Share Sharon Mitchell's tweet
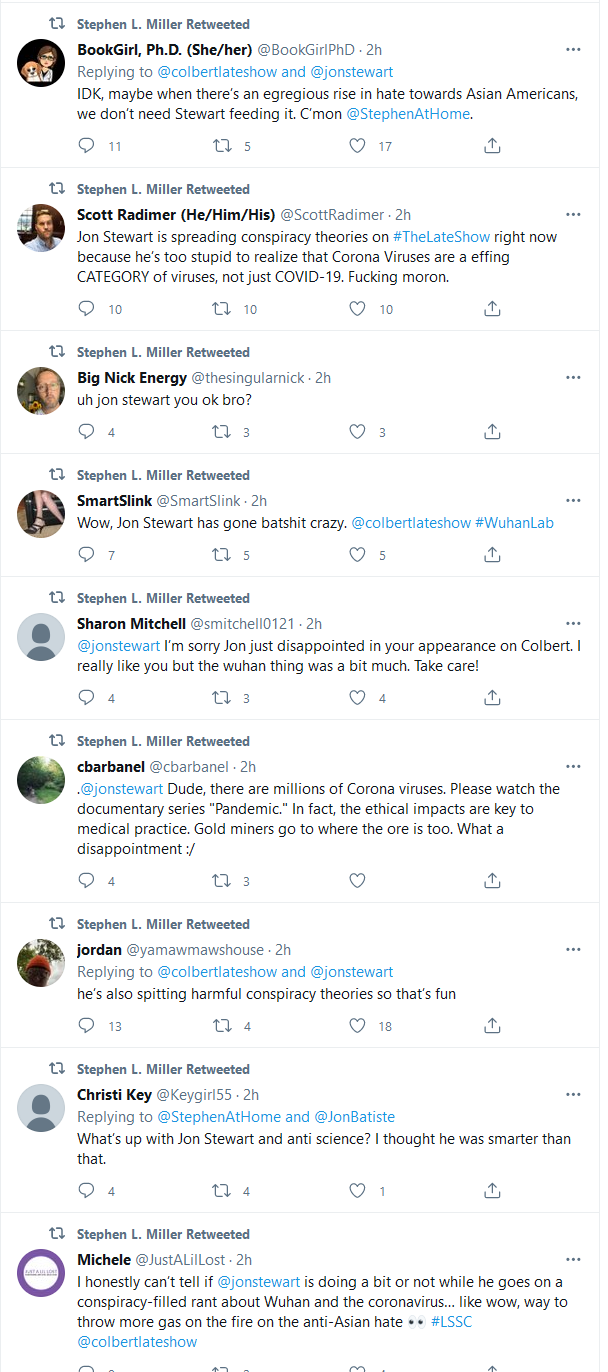 (x=492, y=698)
